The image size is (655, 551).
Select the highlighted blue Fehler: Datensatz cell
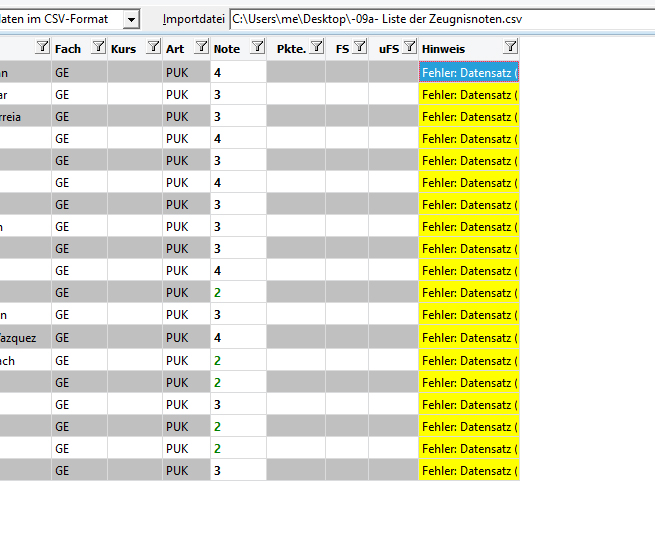pyautogui.click(x=469, y=72)
